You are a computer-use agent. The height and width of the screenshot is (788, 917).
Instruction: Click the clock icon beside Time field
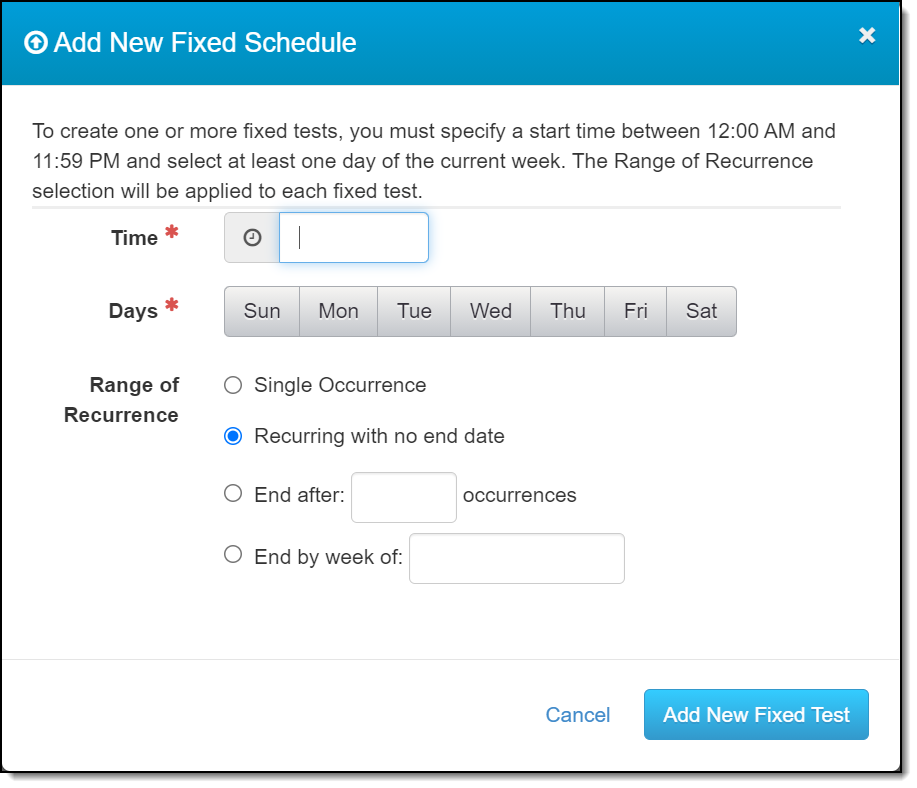pyautogui.click(x=252, y=238)
